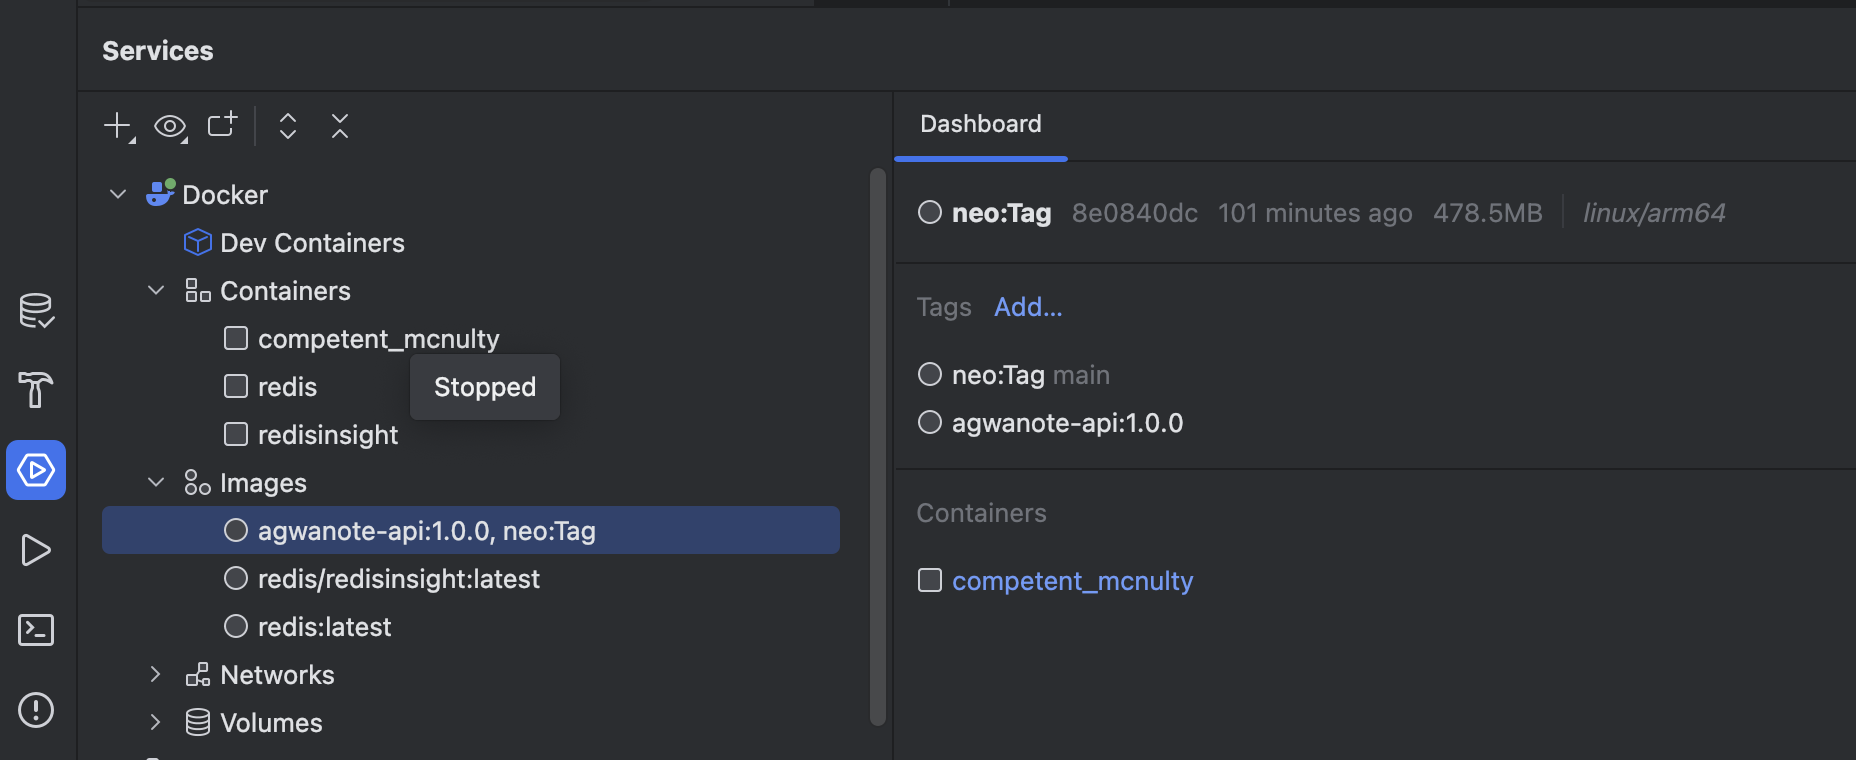
Task: Collapse the Containers group
Action: [156, 291]
